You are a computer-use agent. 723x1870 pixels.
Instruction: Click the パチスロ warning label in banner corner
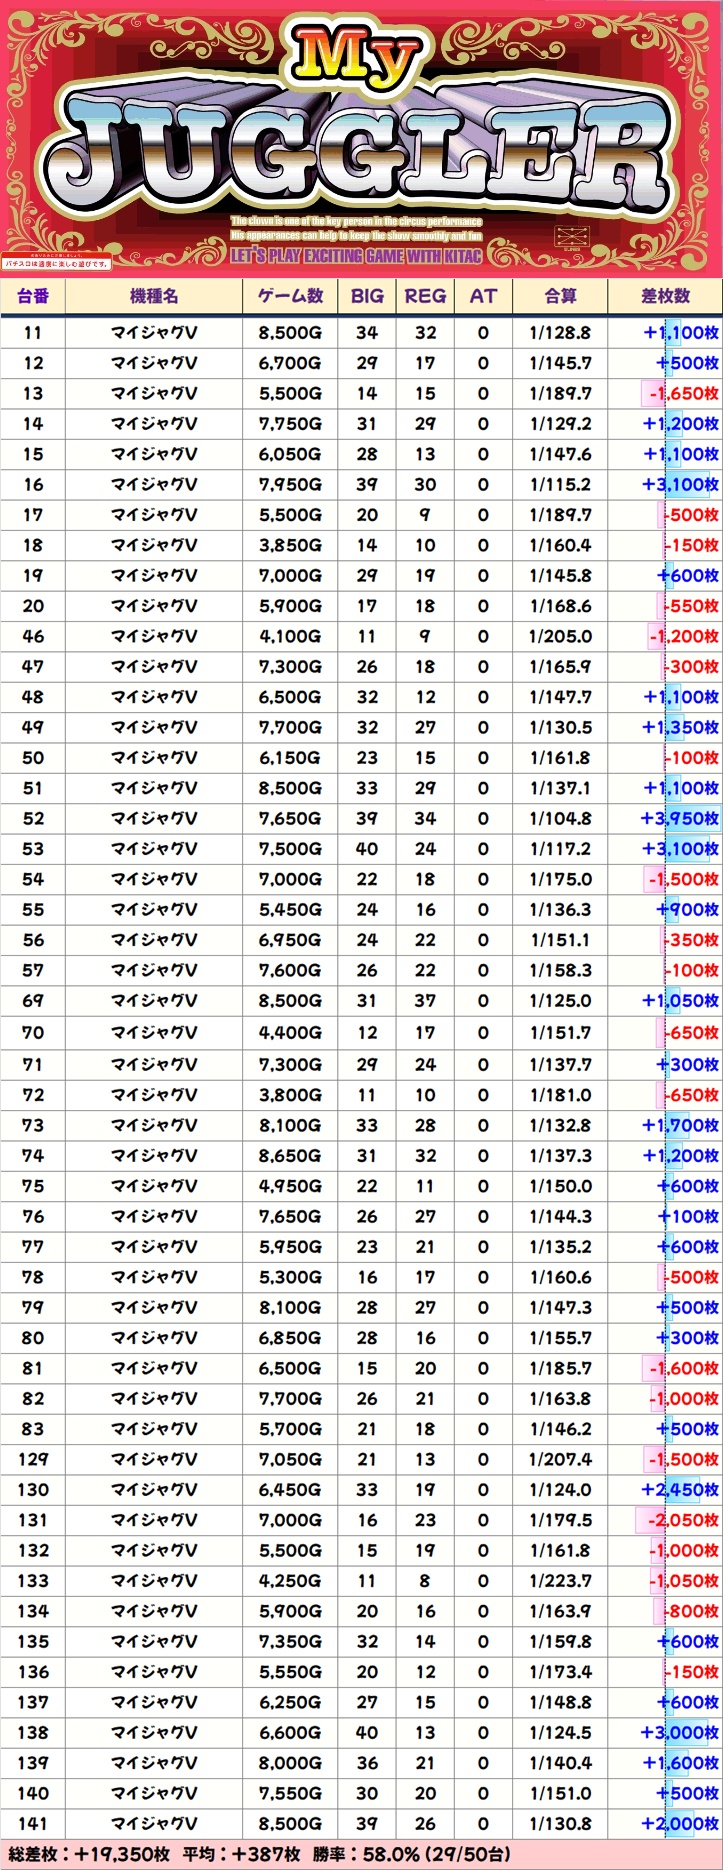click(x=56, y=264)
